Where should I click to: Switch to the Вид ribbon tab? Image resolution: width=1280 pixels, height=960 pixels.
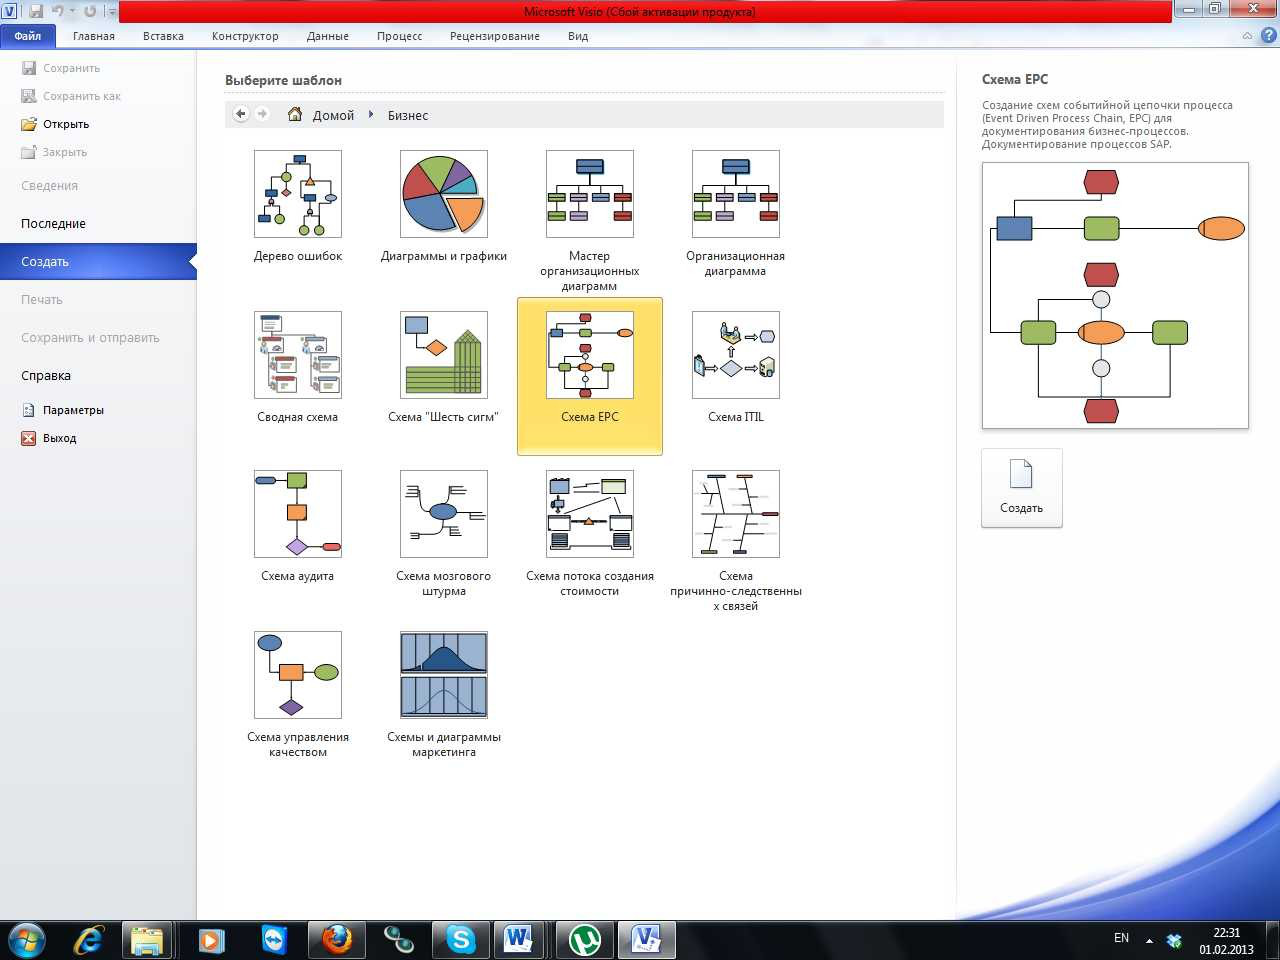(x=578, y=36)
